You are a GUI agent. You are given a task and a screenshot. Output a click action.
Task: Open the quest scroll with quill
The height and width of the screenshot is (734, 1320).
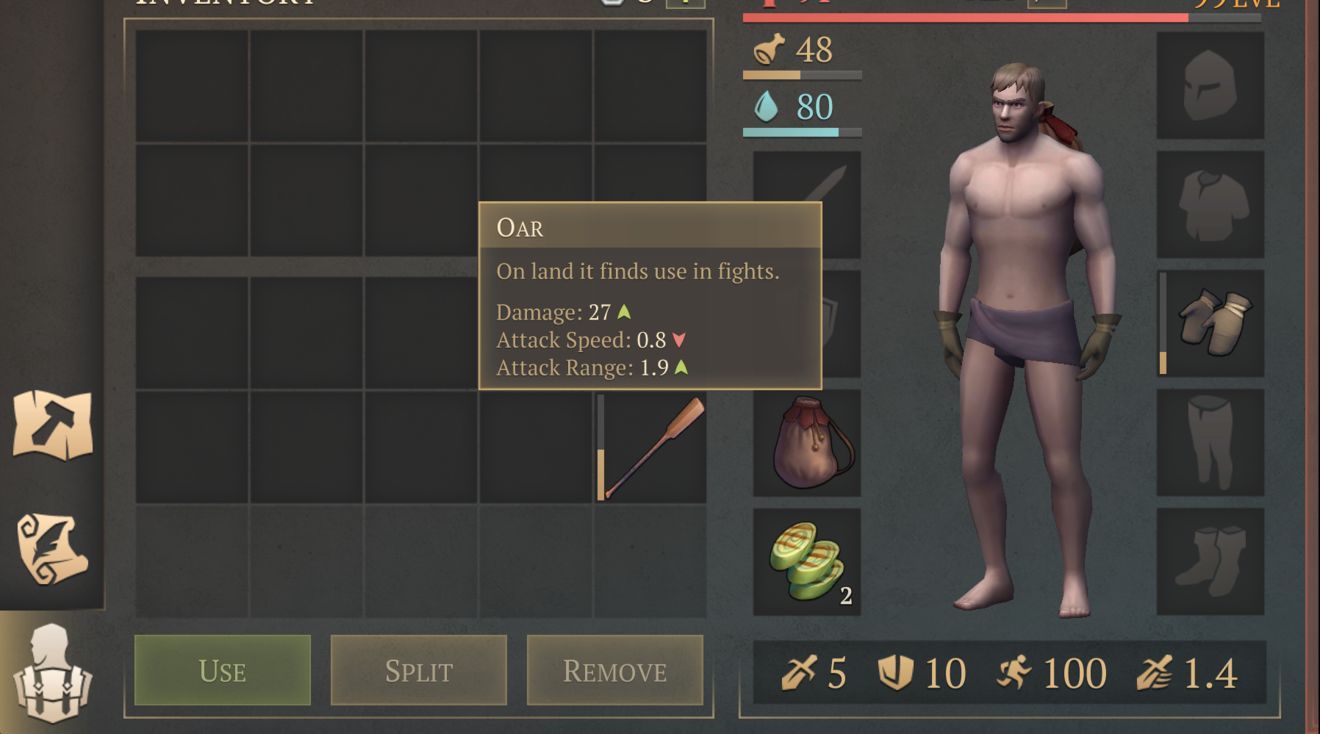(52, 548)
